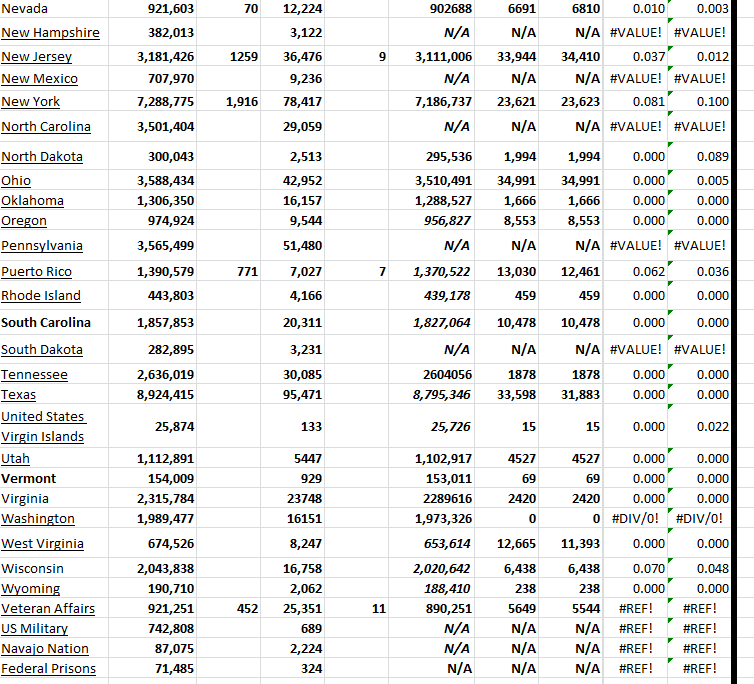Select New Jersey cell with 1259
The height and width of the screenshot is (684, 754).
coord(228,57)
